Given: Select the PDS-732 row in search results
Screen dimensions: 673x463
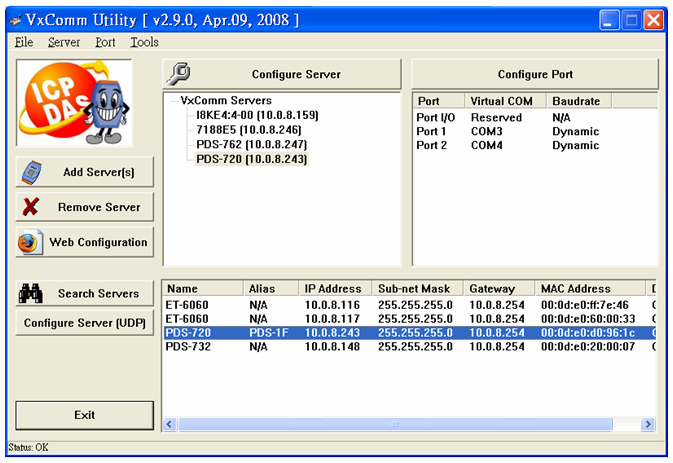Looking at the screenshot, I should (409, 346).
